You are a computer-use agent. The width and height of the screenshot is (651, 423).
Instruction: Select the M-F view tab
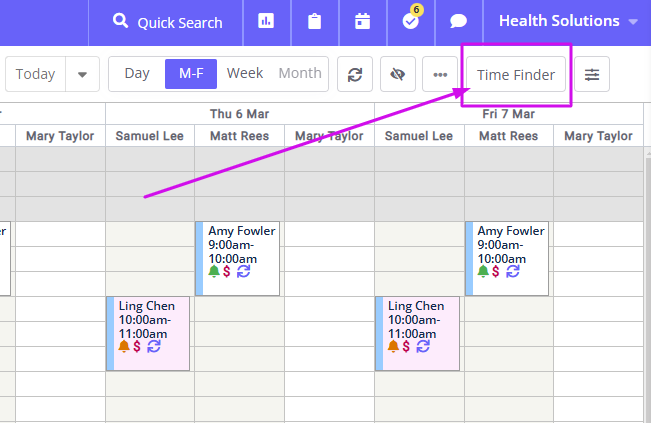tap(190, 74)
